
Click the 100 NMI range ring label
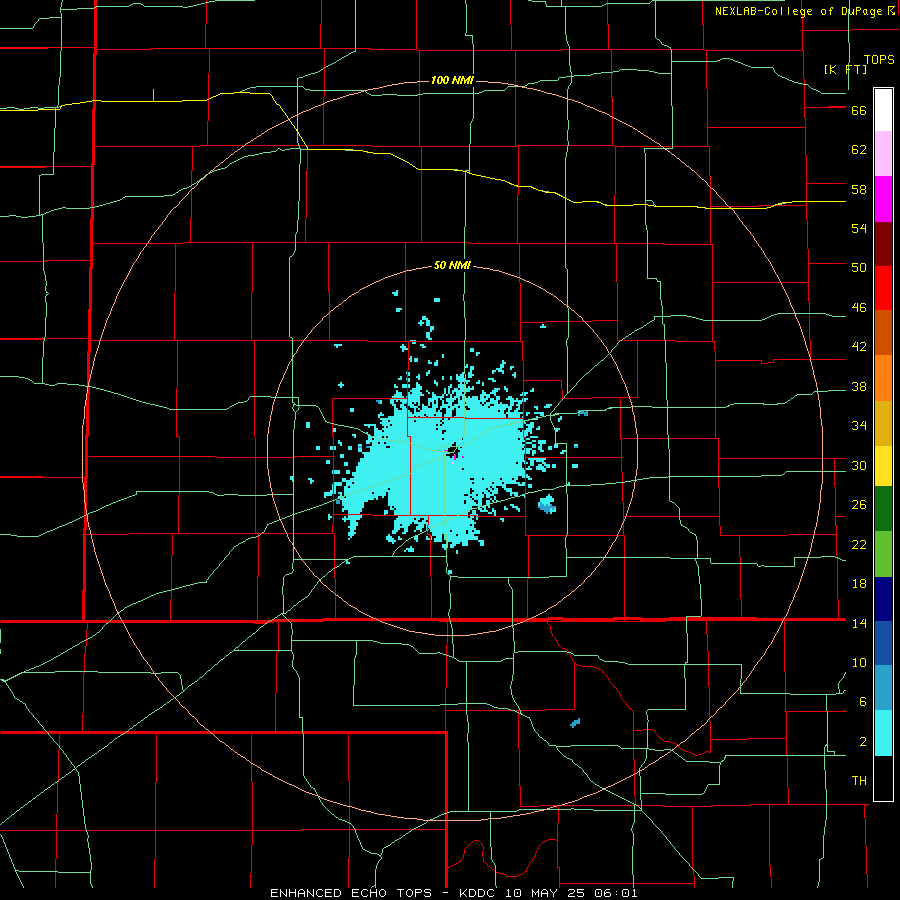click(452, 80)
